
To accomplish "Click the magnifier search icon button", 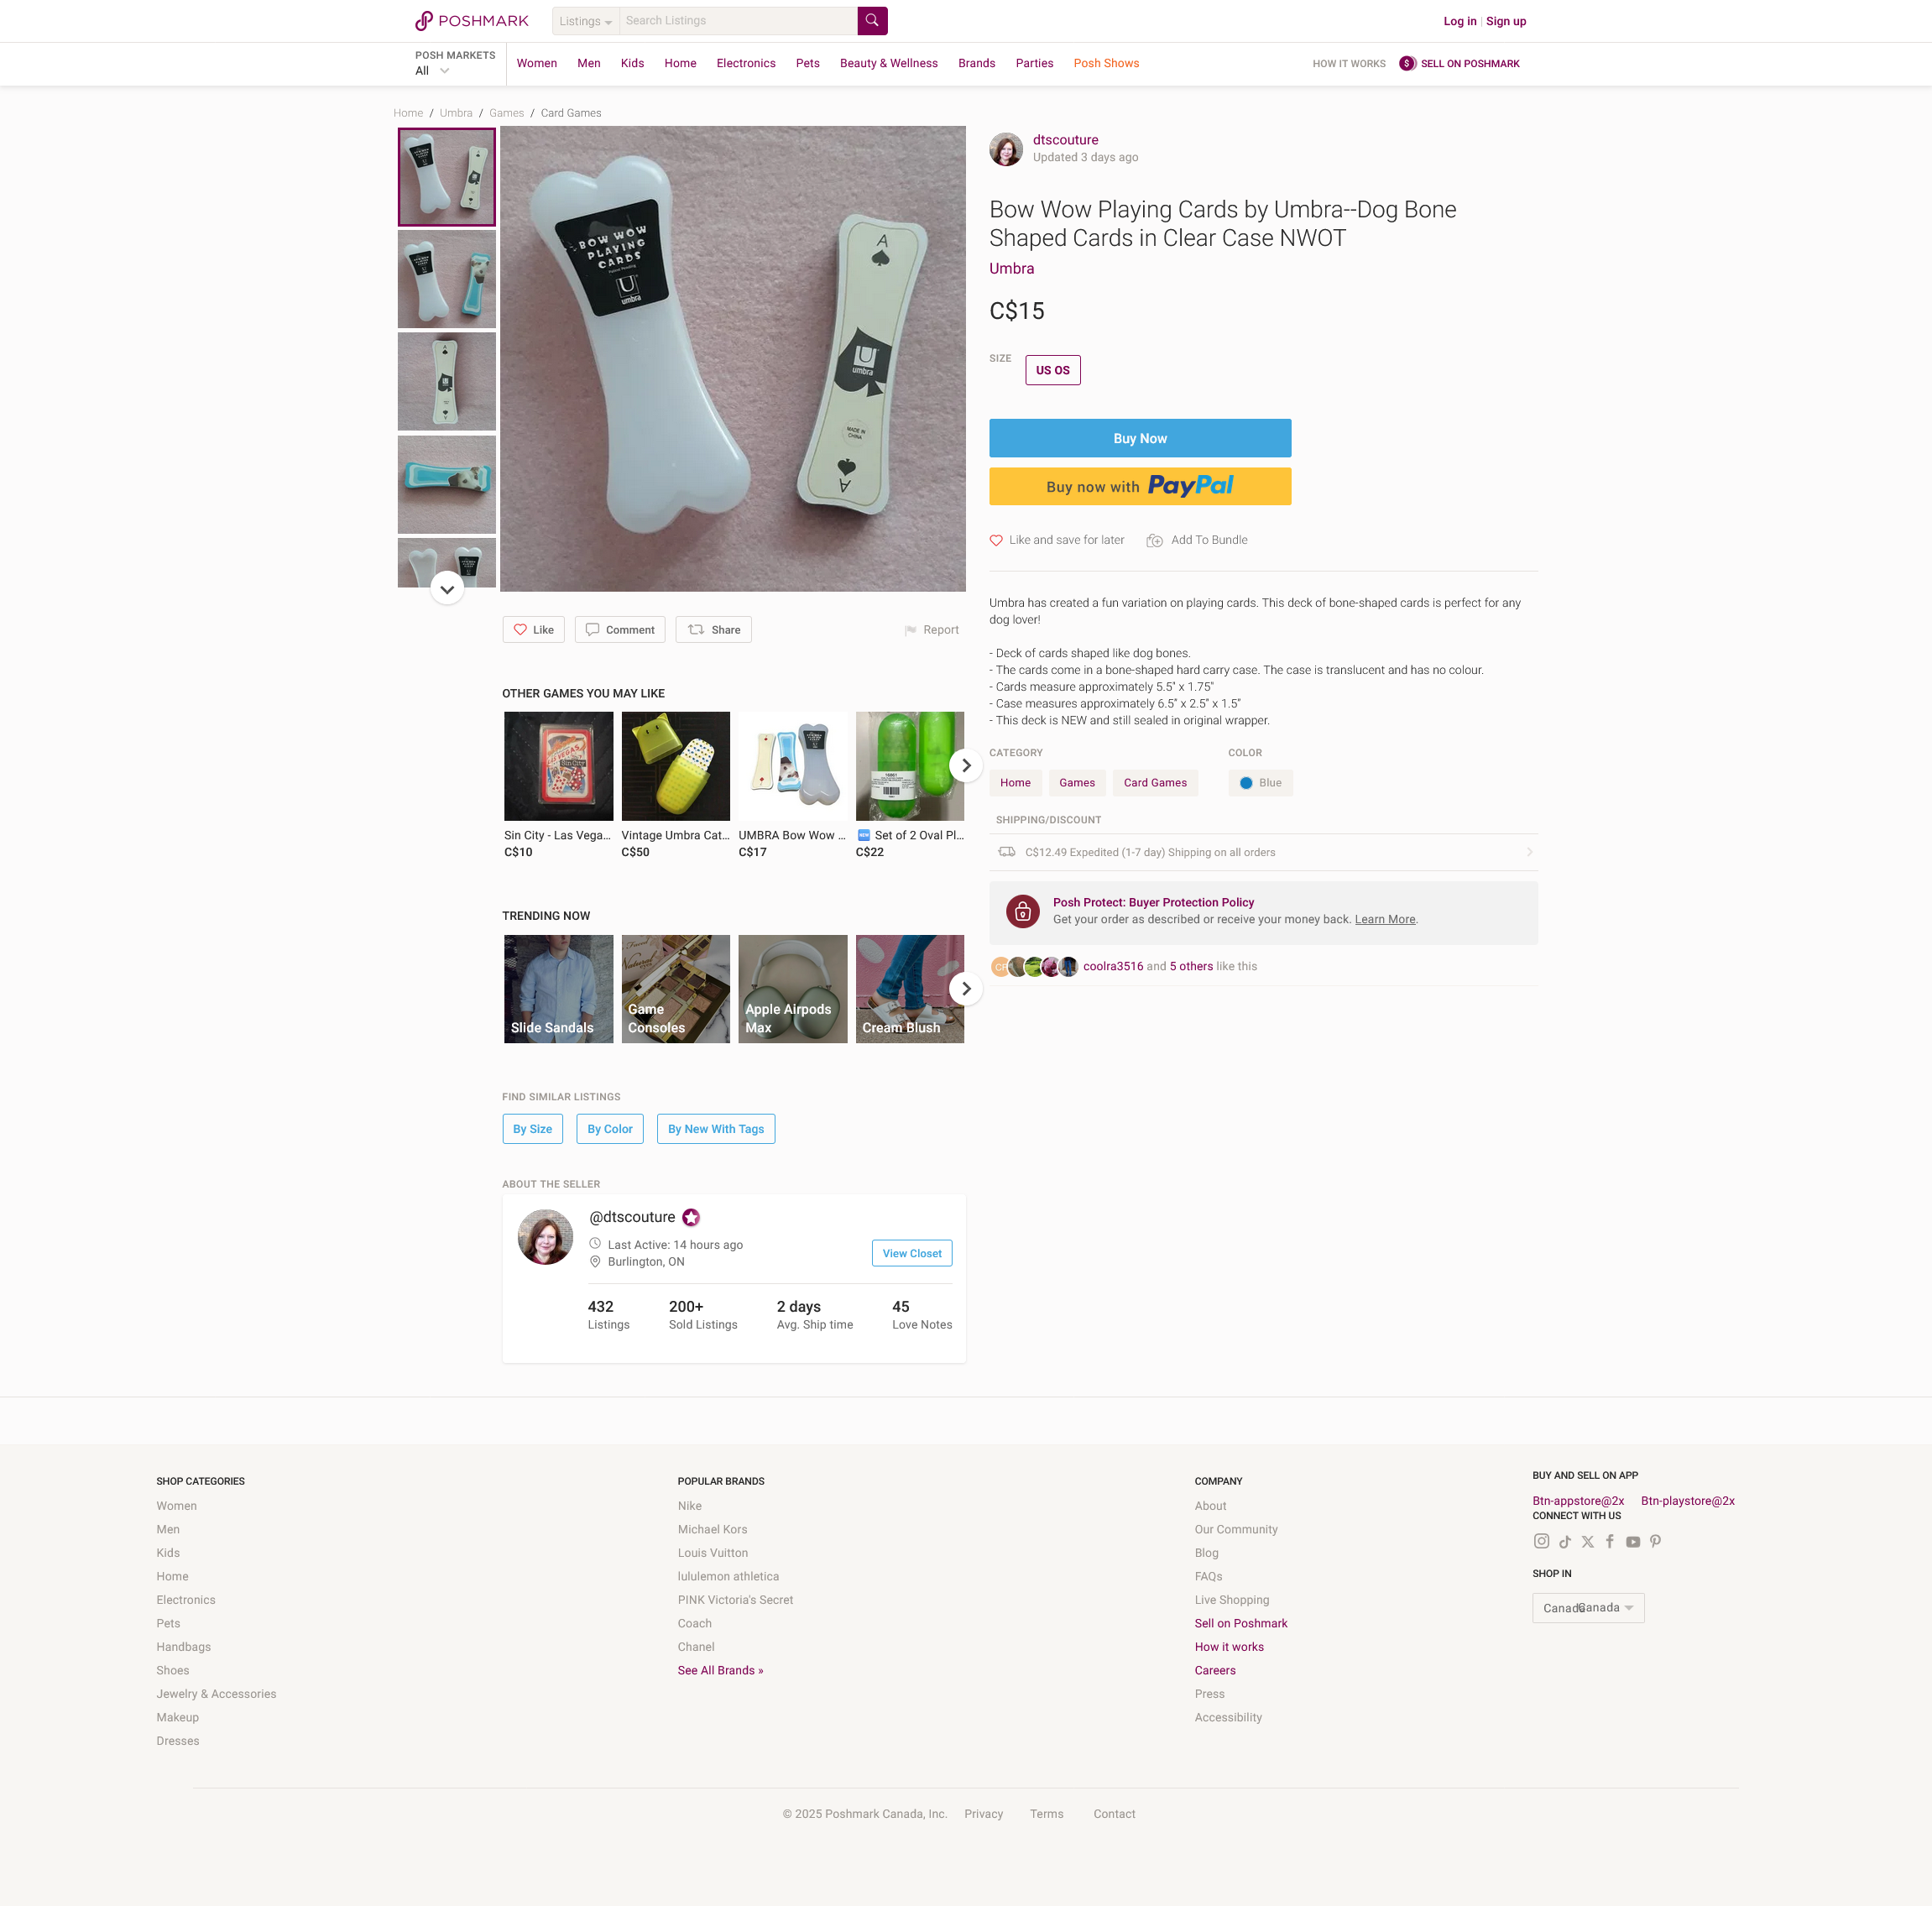I will [x=872, y=21].
